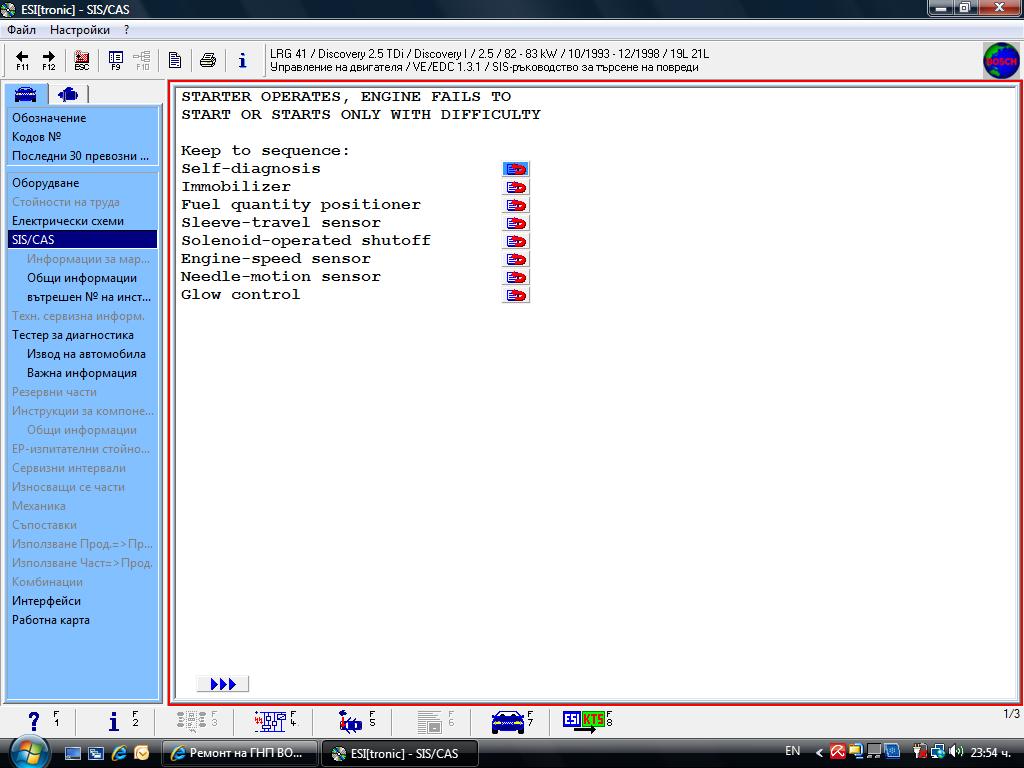Image resolution: width=1024 pixels, height=768 pixels.
Task: Click the F6 document list icon
Action: click(430, 722)
